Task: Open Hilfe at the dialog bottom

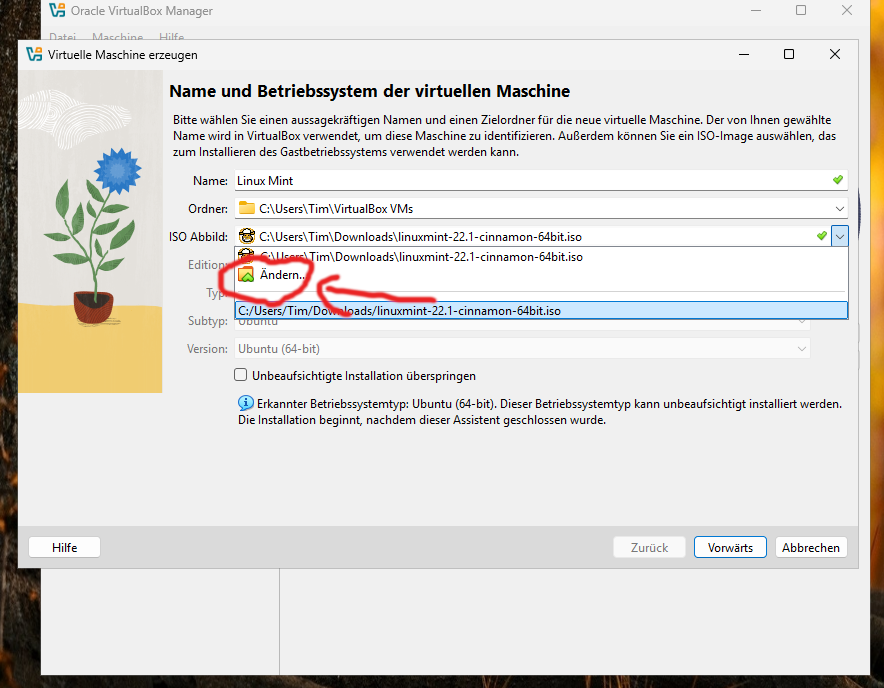Action: [x=64, y=548]
